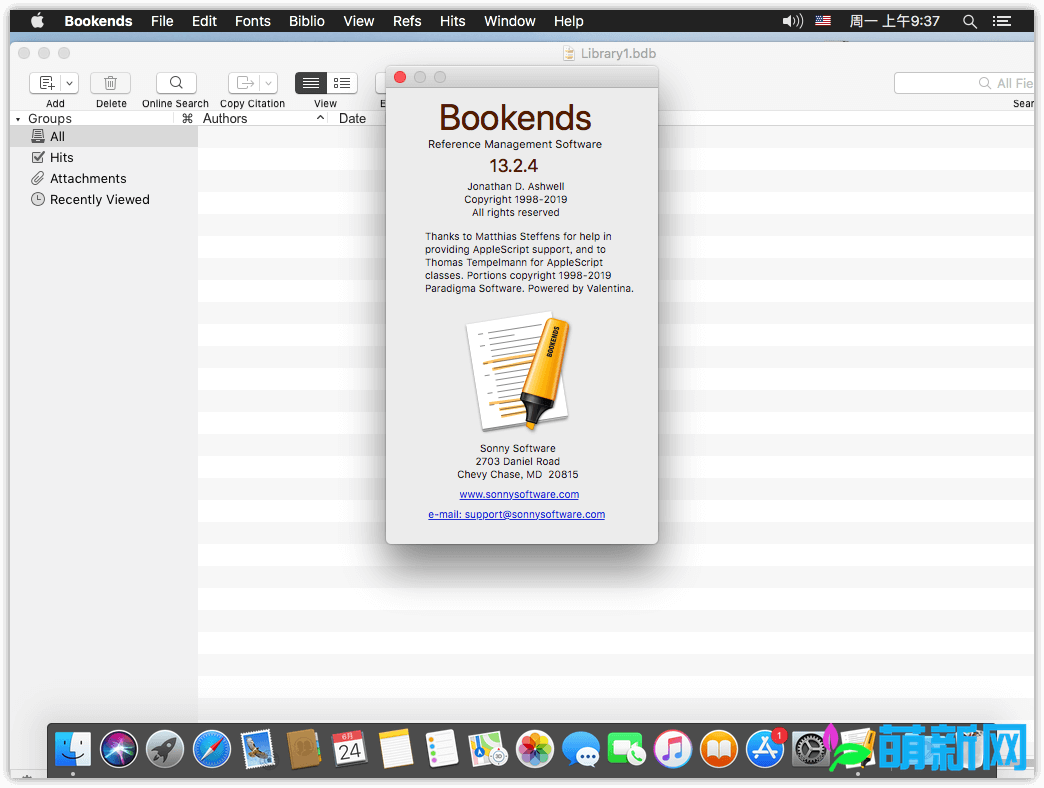This screenshot has height=788, width=1044.
Task: Open Photos from the Dock
Action: tap(535, 749)
